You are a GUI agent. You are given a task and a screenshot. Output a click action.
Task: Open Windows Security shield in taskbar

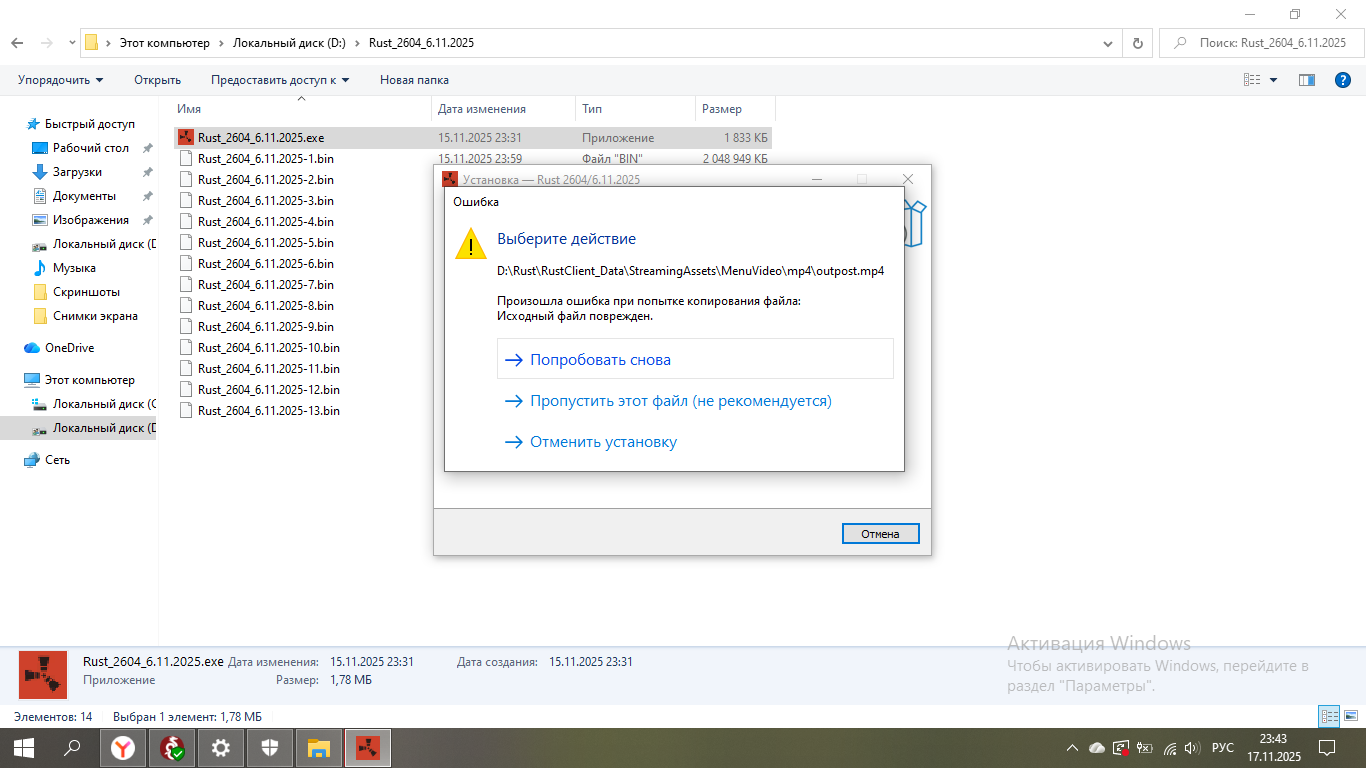[x=270, y=748]
